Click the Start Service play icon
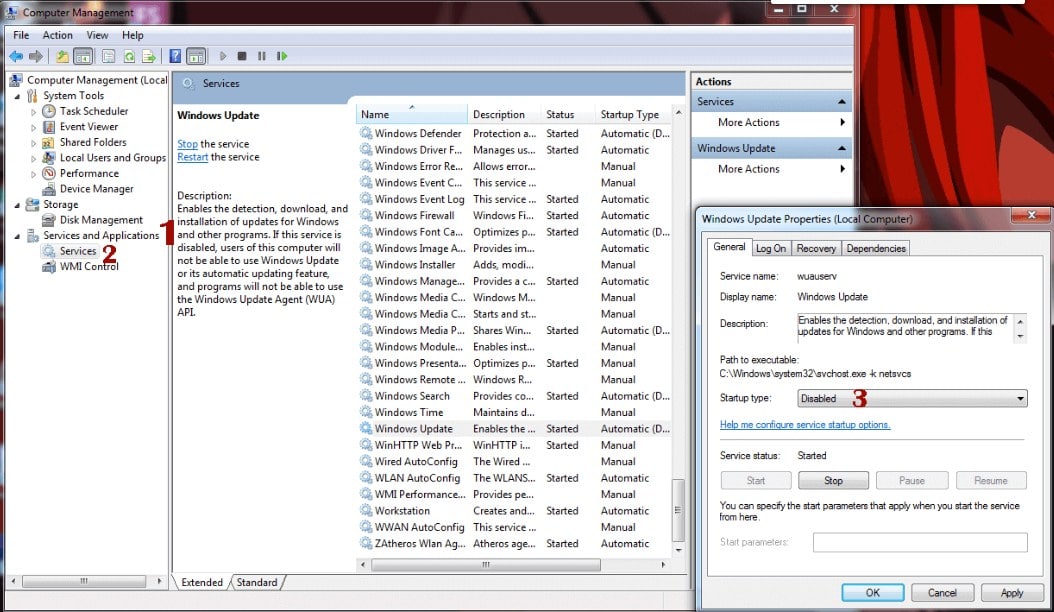 pos(222,56)
